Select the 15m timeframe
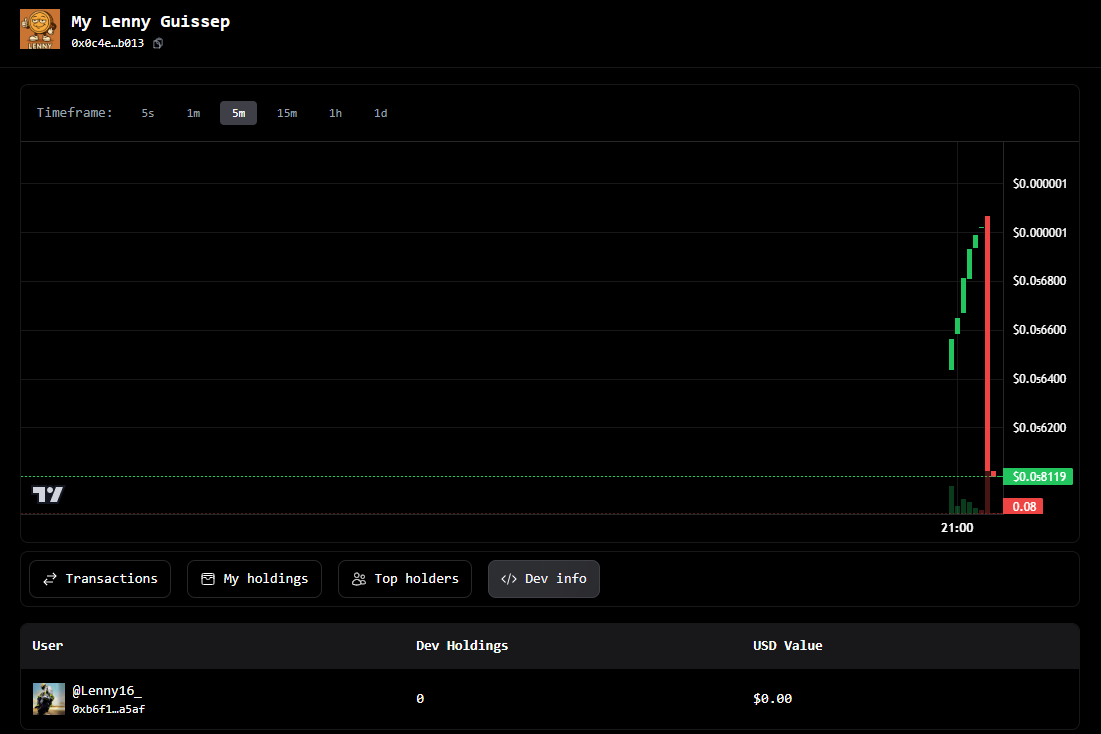Screen dimensions: 1101x734 [x=287, y=113]
